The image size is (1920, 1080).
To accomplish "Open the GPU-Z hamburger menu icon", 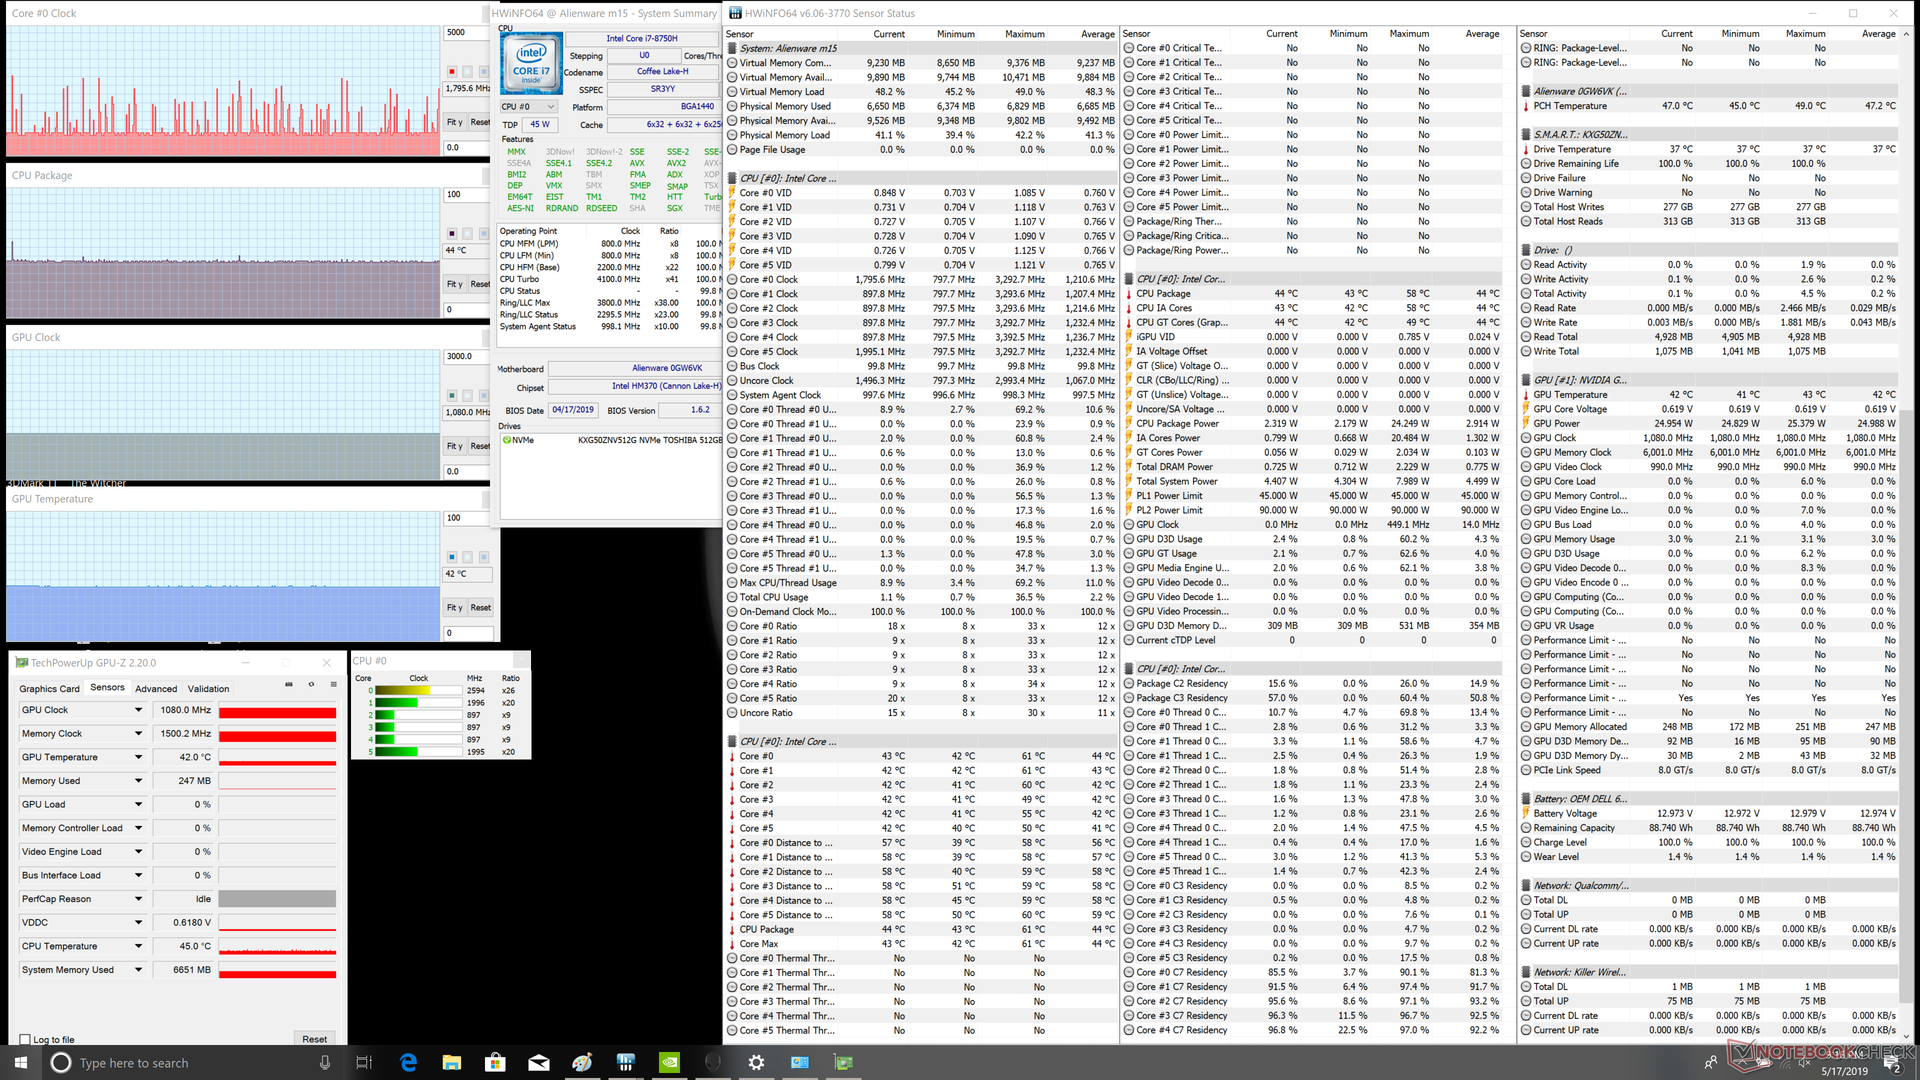I will [333, 685].
